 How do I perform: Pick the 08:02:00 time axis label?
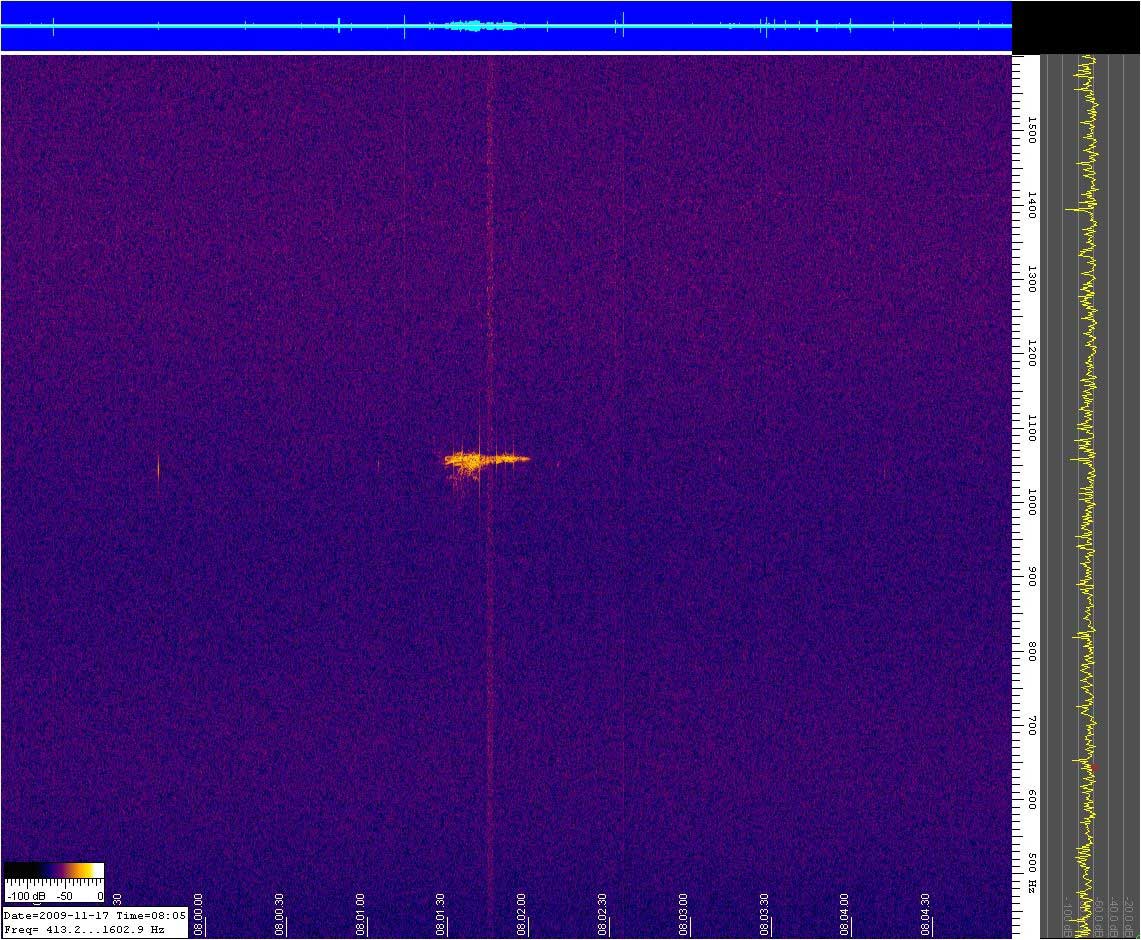coord(522,915)
